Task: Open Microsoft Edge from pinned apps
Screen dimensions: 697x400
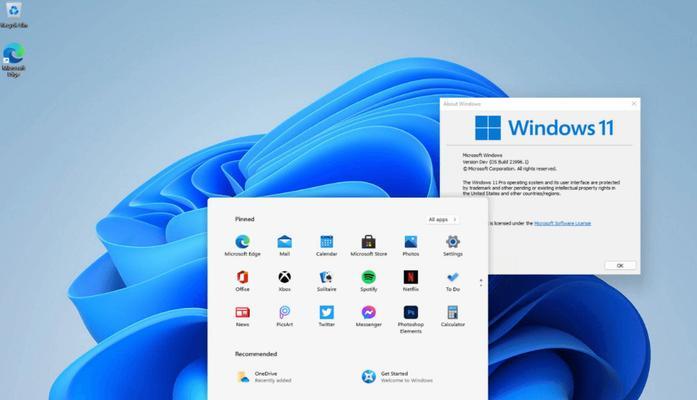Action: pos(242,245)
